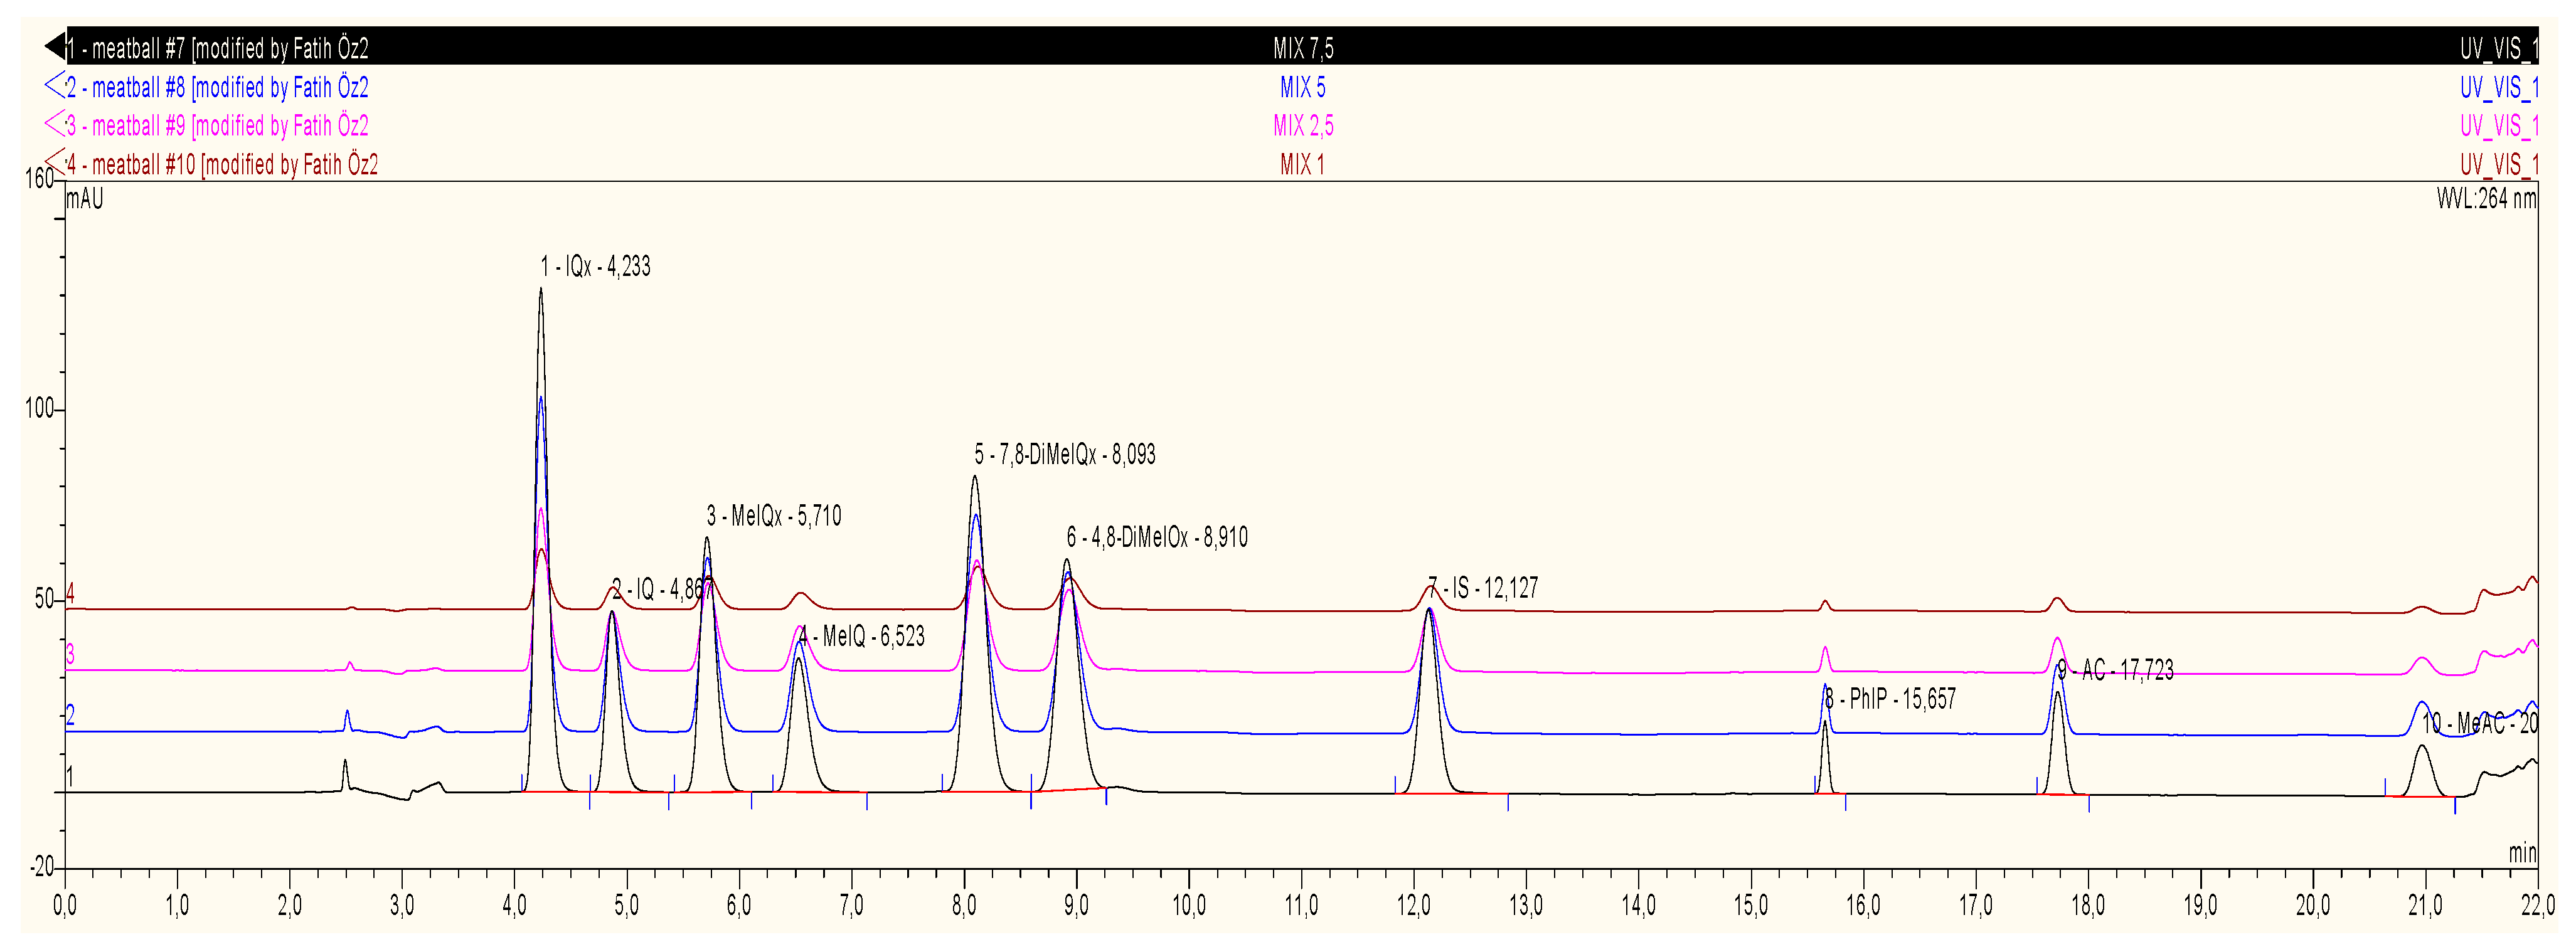Click the '3 - MeIQx - 5,710' peak label

[x=774, y=516]
